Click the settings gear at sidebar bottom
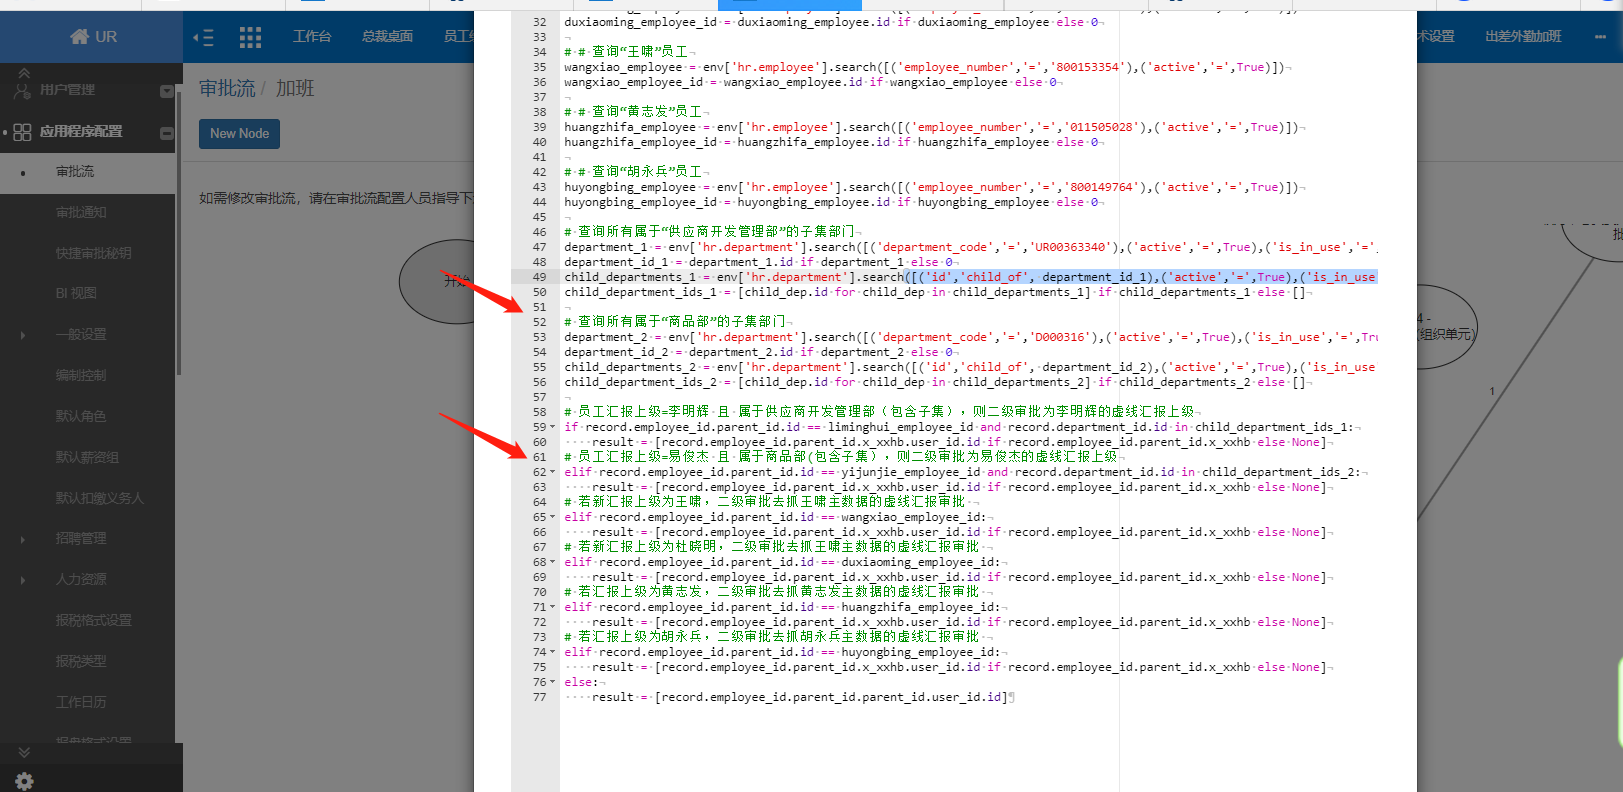 (x=24, y=781)
